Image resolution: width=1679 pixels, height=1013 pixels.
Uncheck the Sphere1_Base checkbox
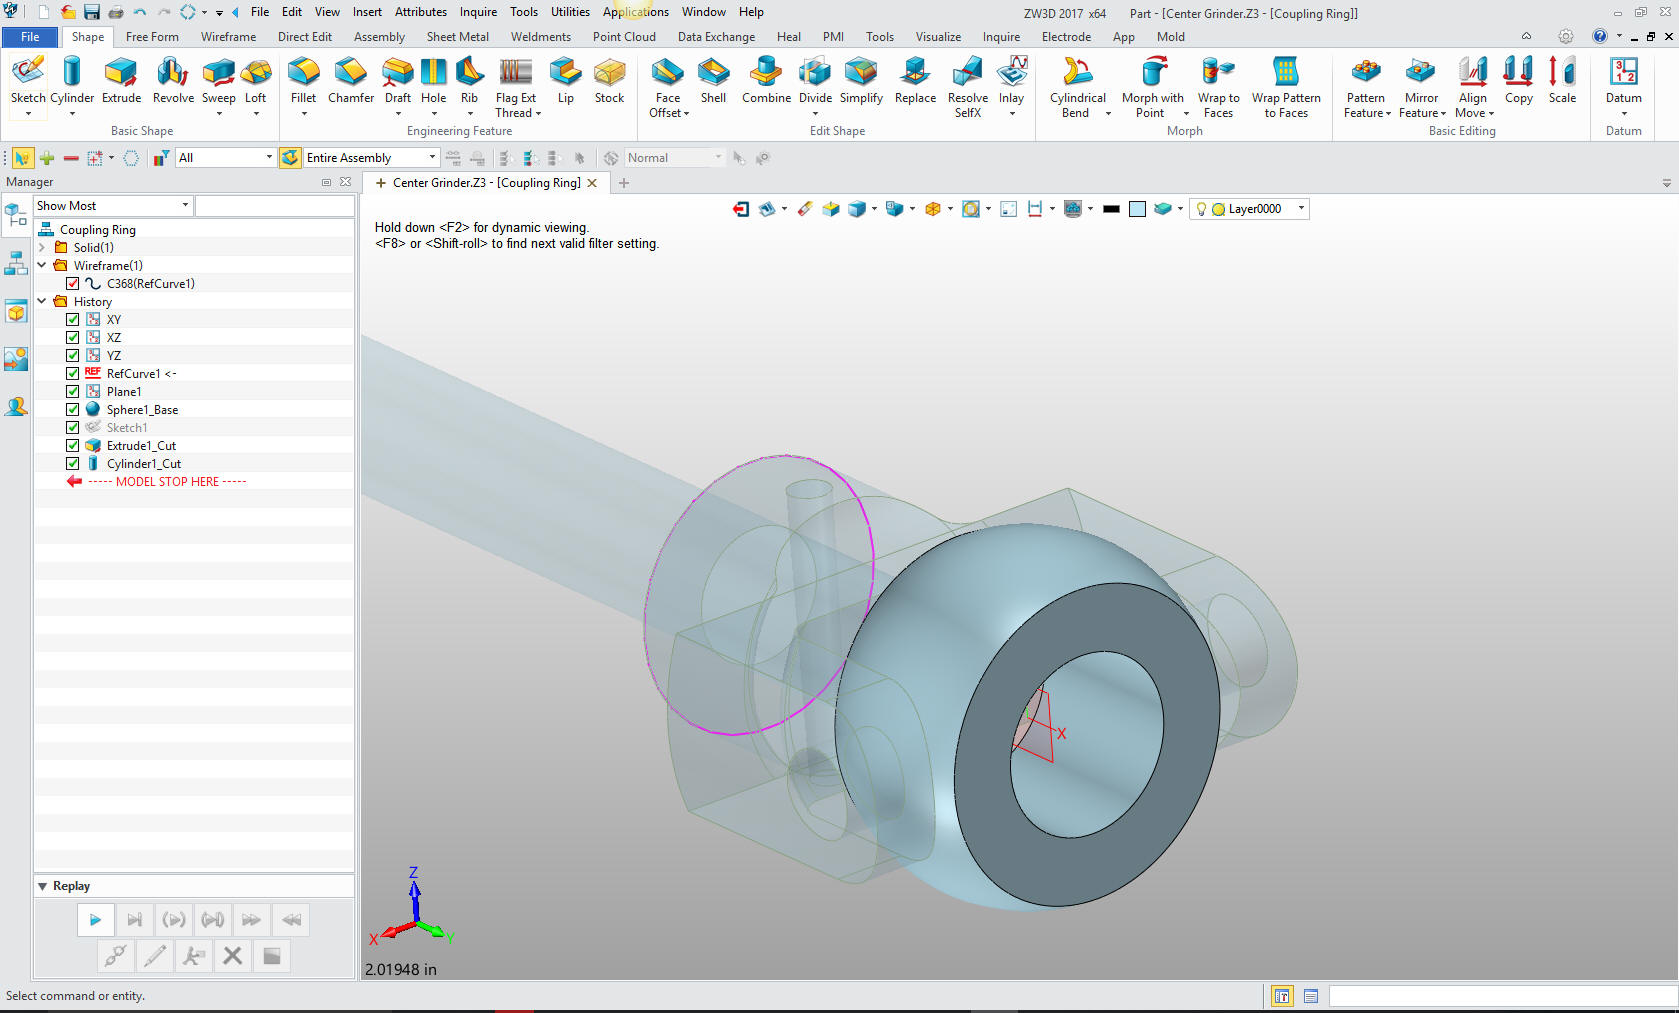click(72, 410)
